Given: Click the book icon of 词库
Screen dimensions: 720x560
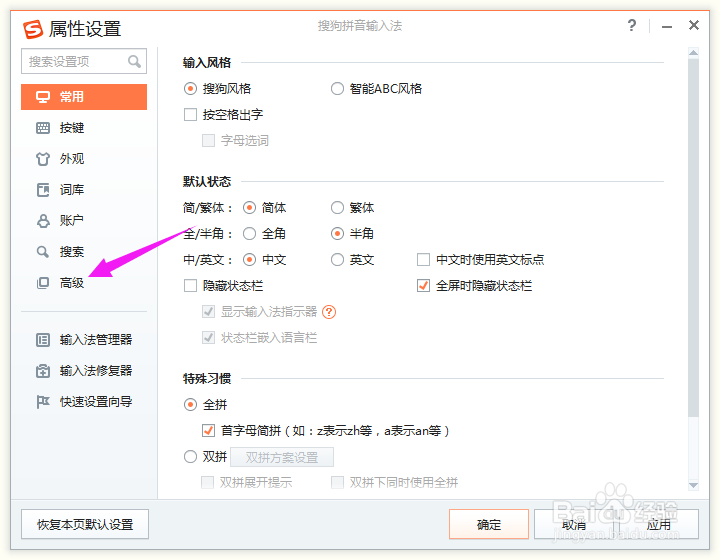Looking at the screenshot, I should click(x=43, y=190).
